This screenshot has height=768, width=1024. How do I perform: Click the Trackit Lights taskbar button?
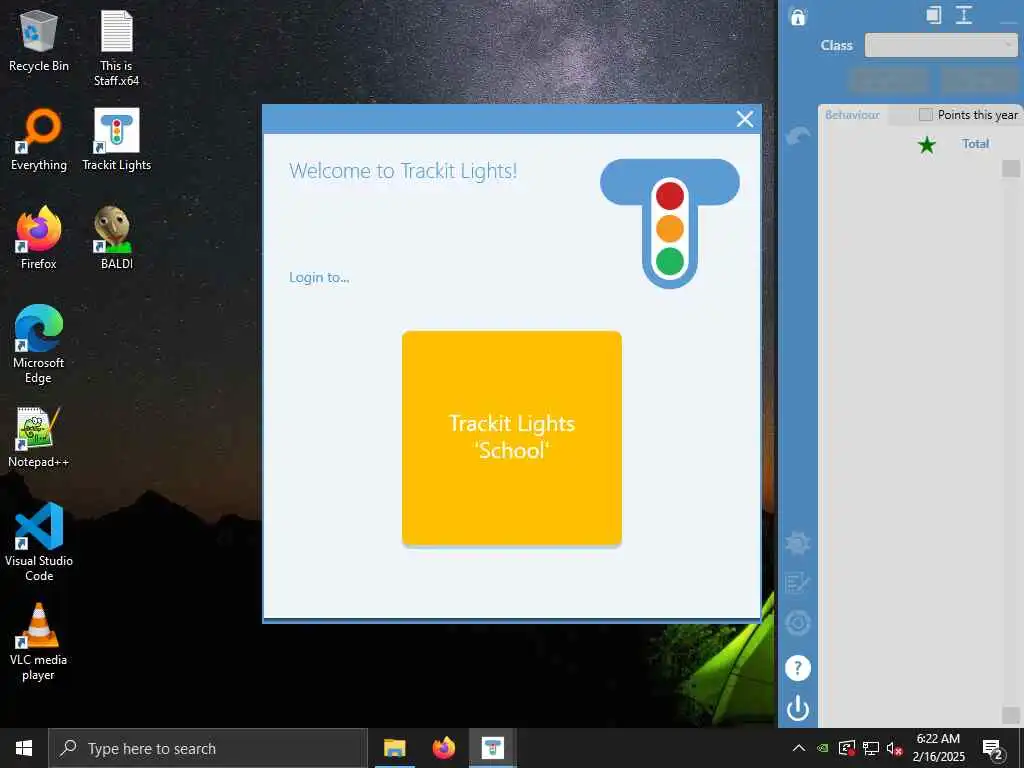[492, 748]
